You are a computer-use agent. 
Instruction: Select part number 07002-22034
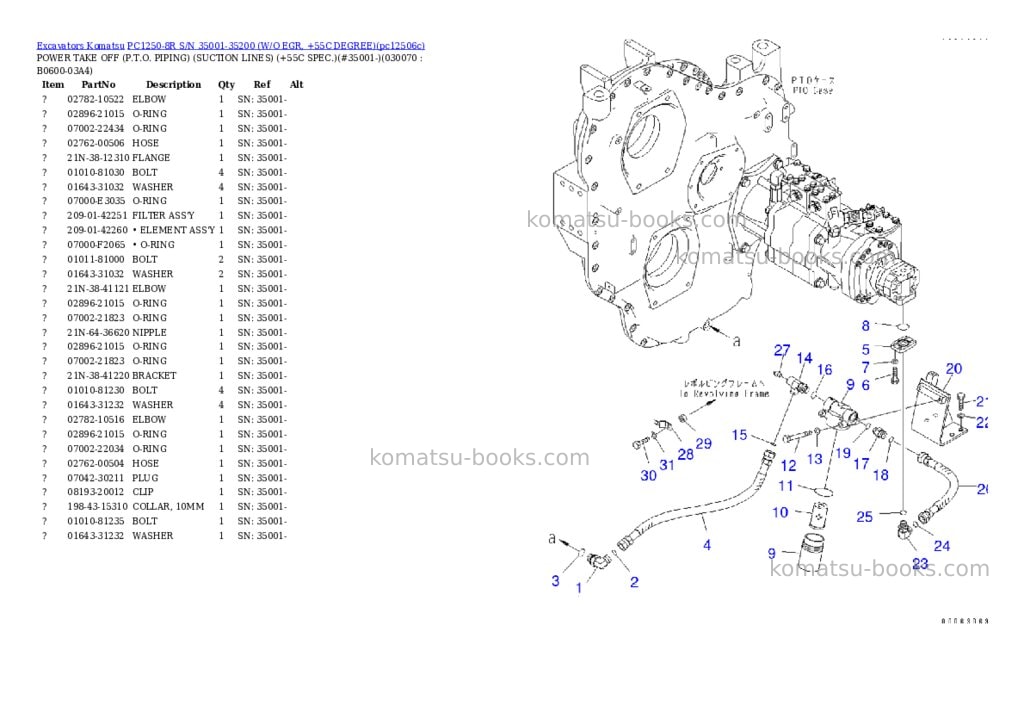coord(95,449)
